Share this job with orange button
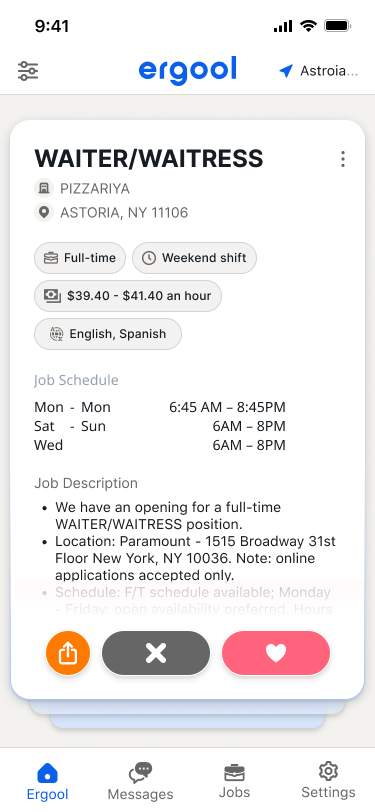Screen dimensions: 375x812 [x=68, y=654]
